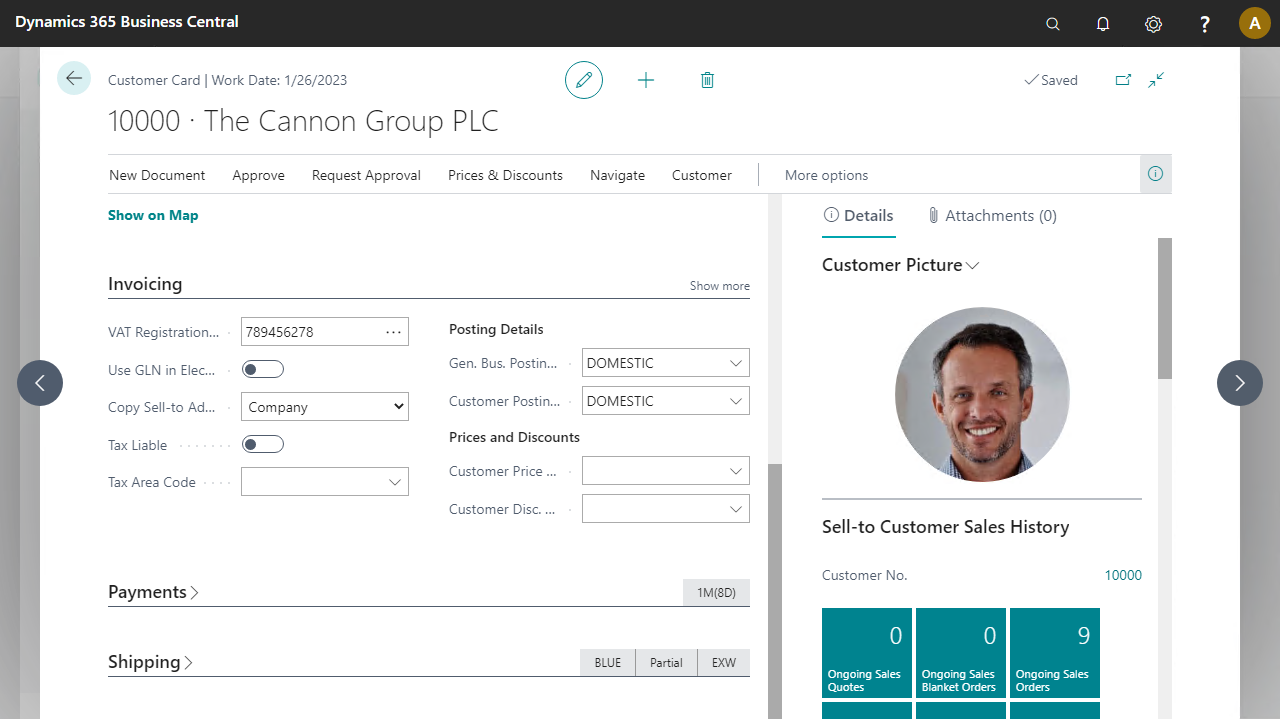1280x720 pixels.
Task: Open the New Document menu
Action: [x=157, y=175]
